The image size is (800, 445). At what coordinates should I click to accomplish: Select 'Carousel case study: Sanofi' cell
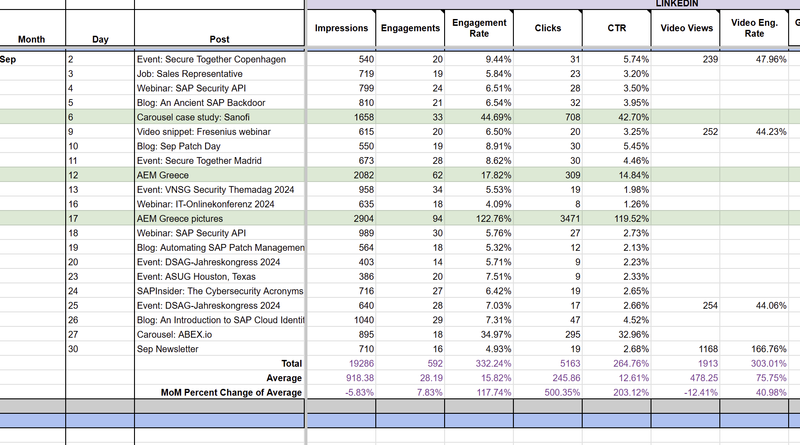pos(219,117)
